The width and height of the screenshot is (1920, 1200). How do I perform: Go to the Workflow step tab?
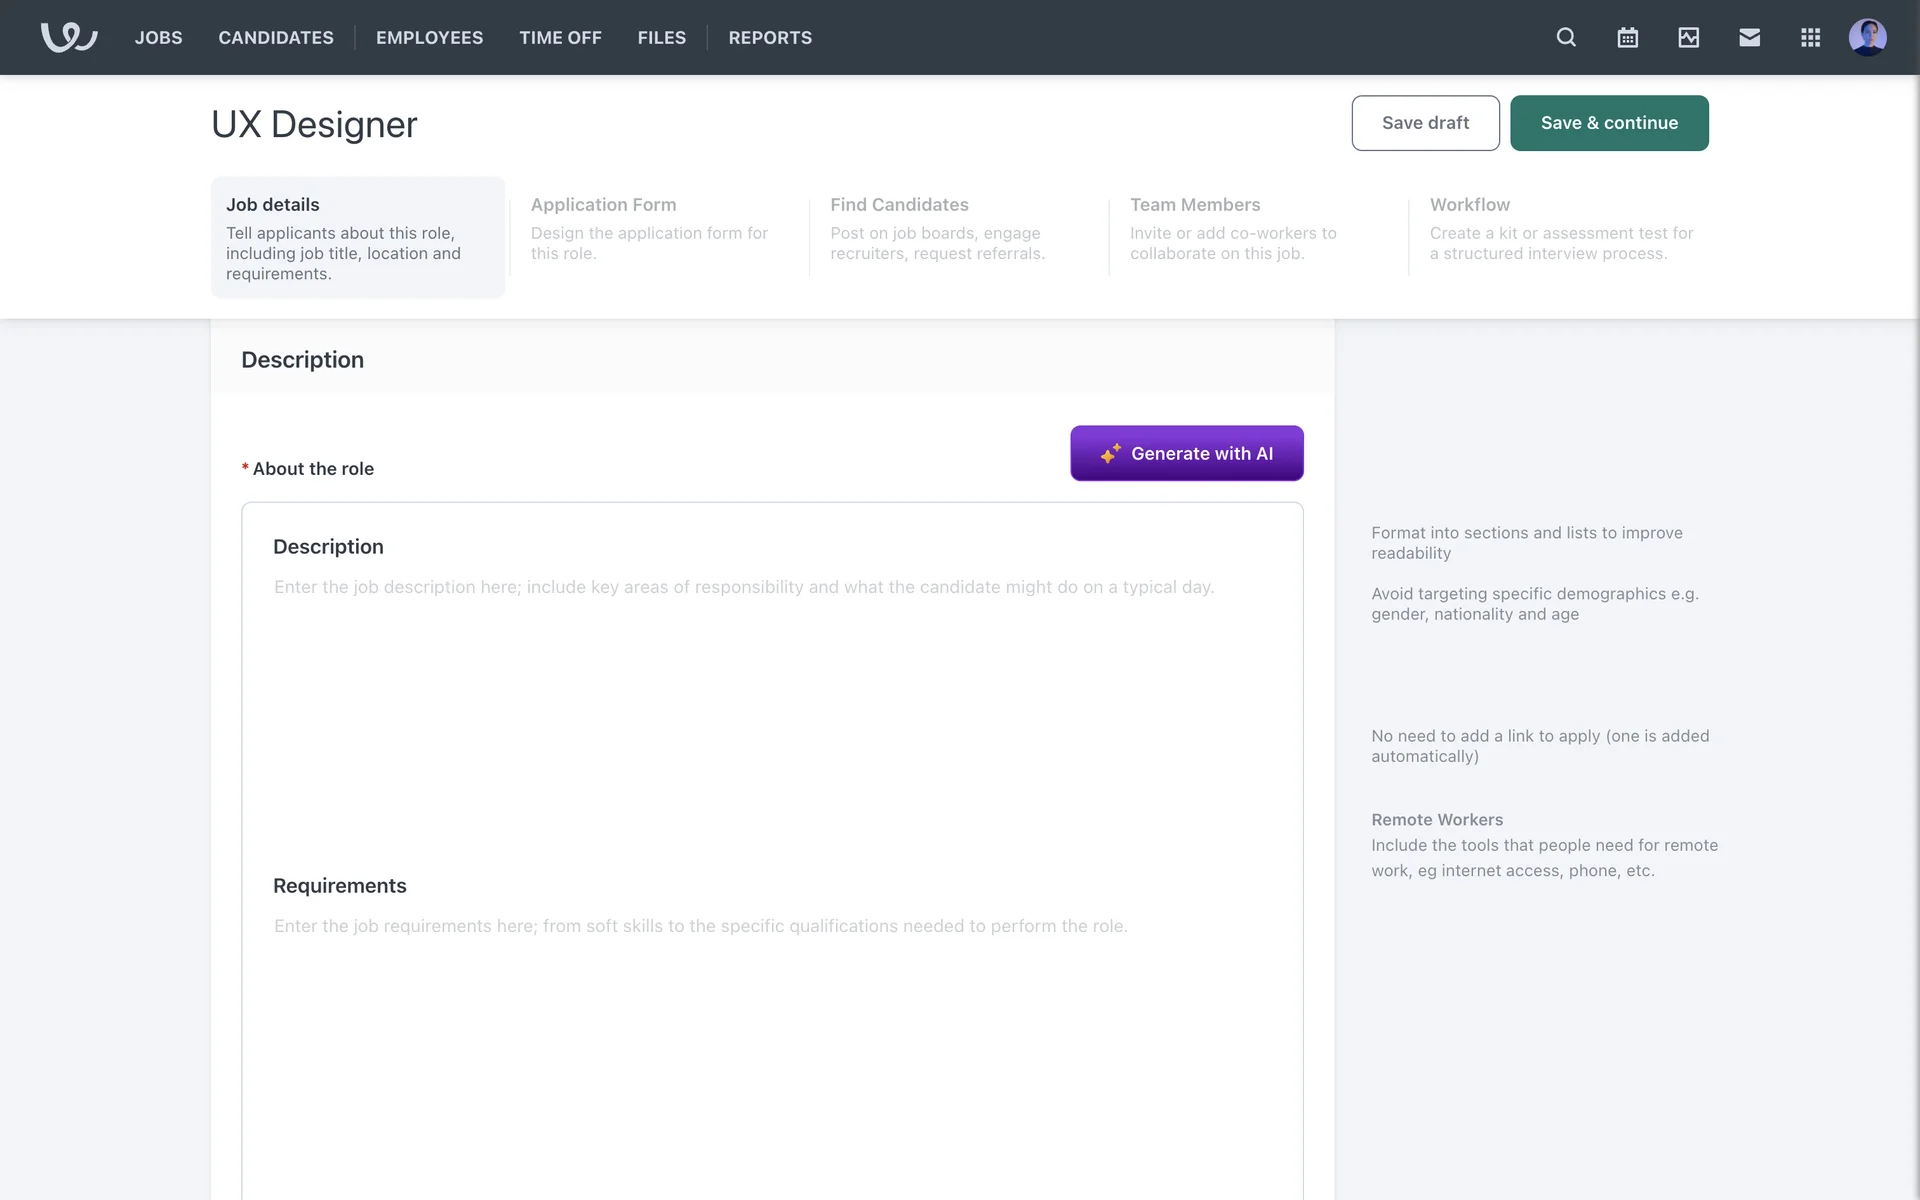(1560, 228)
